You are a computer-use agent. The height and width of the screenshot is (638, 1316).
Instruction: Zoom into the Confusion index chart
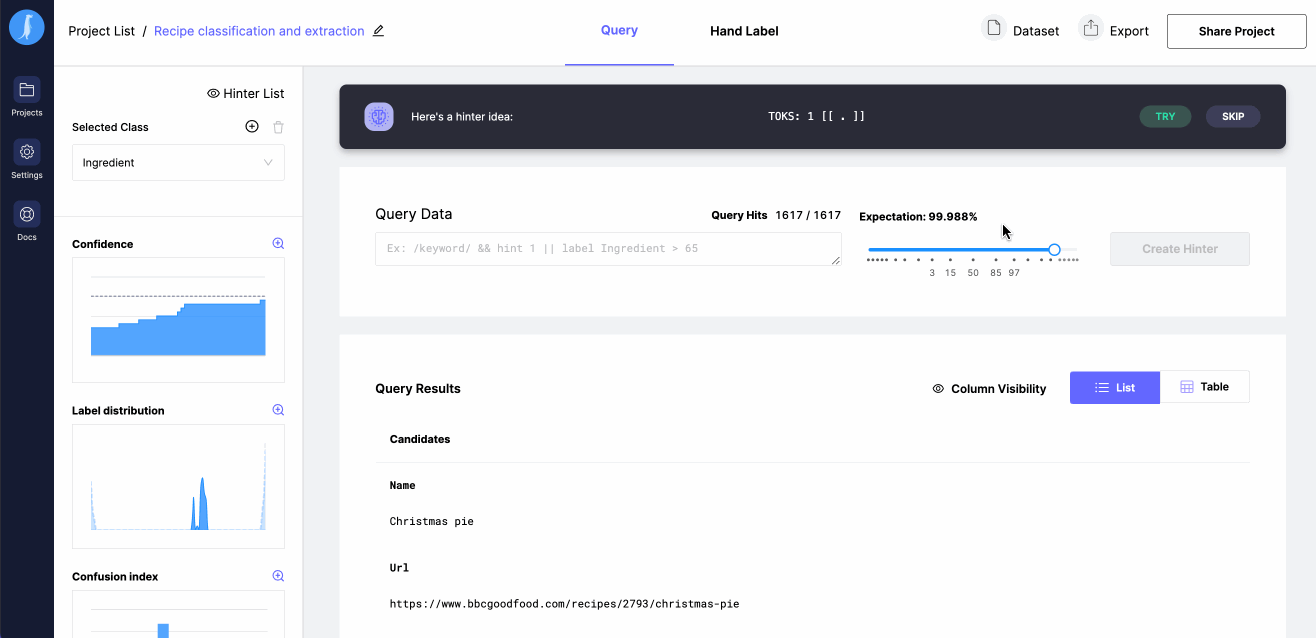279,576
